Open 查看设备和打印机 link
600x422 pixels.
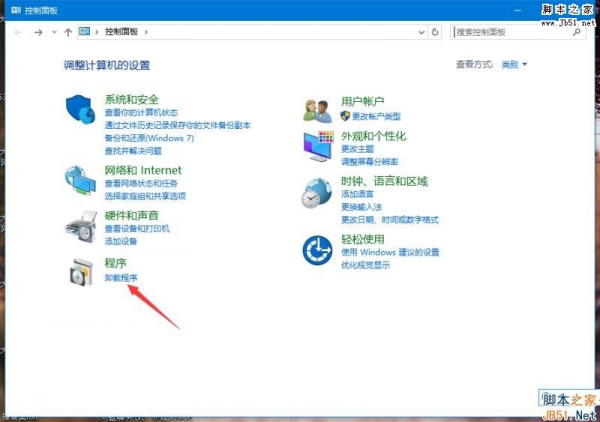click(x=137, y=229)
